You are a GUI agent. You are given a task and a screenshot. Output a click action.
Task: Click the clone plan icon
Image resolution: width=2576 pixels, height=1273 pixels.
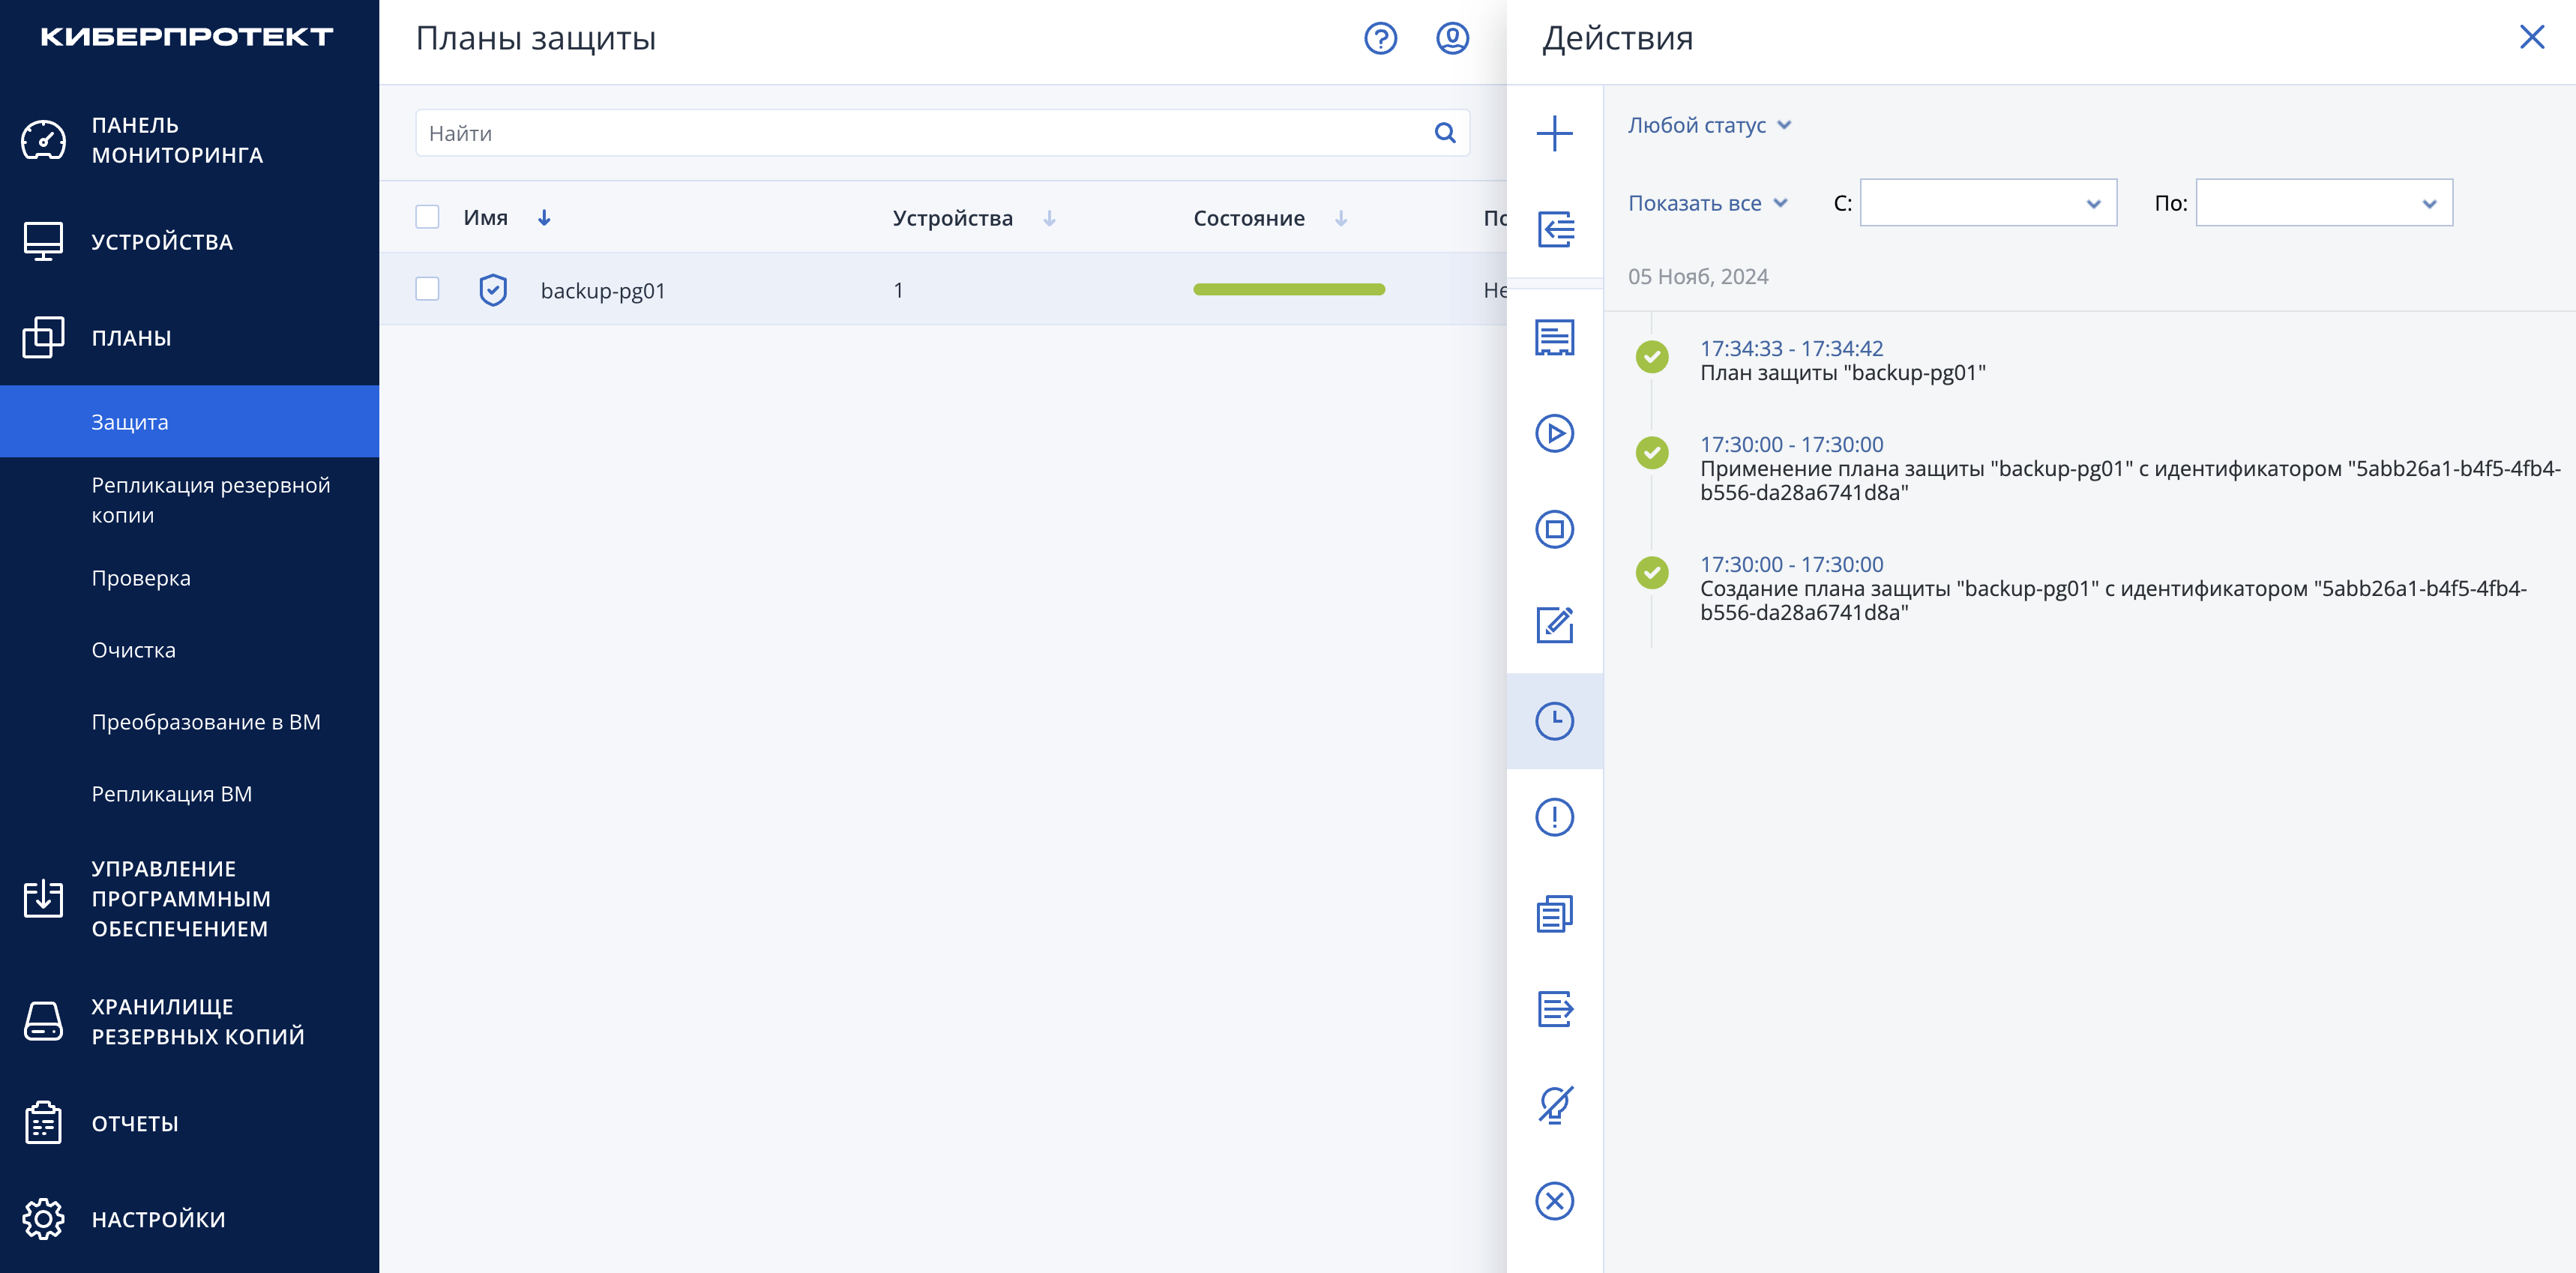1554,913
